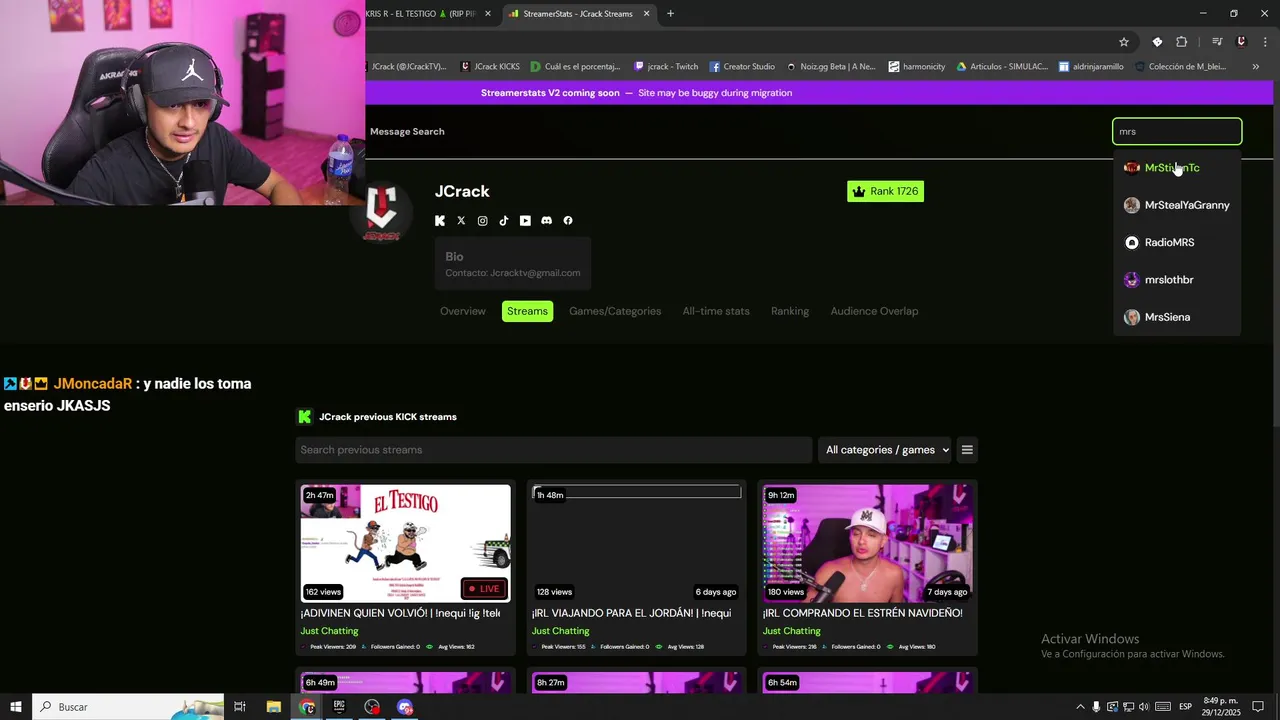The width and height of the screenshot is (1280, 720).
Task: Choose RadioMRS in the suggestion list
Action: coord(1177,243)
